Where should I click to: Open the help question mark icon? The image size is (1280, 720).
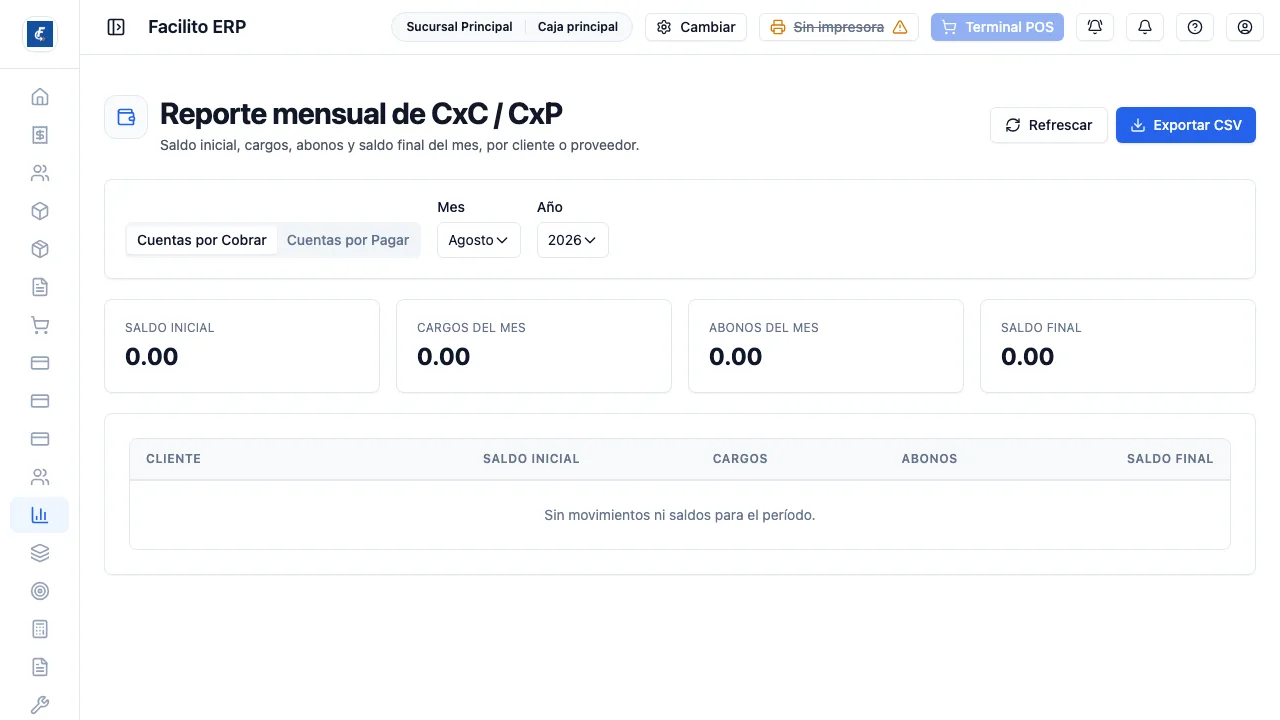pyautogui.click(x=1195, y=27)
